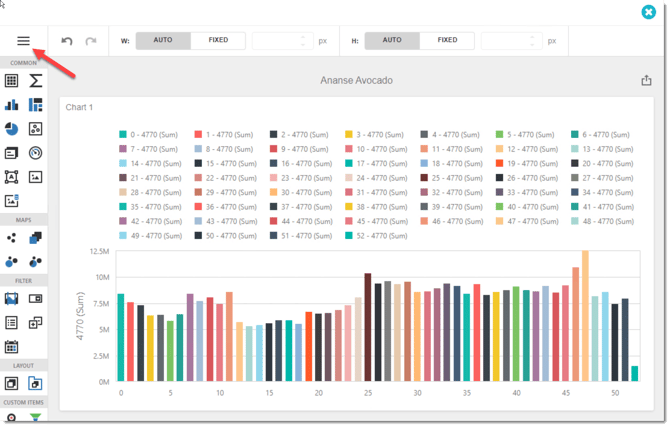Set height mode to AUTO
Screen dimensions: 670x427
pyautogui.click(x=392, y=40)
